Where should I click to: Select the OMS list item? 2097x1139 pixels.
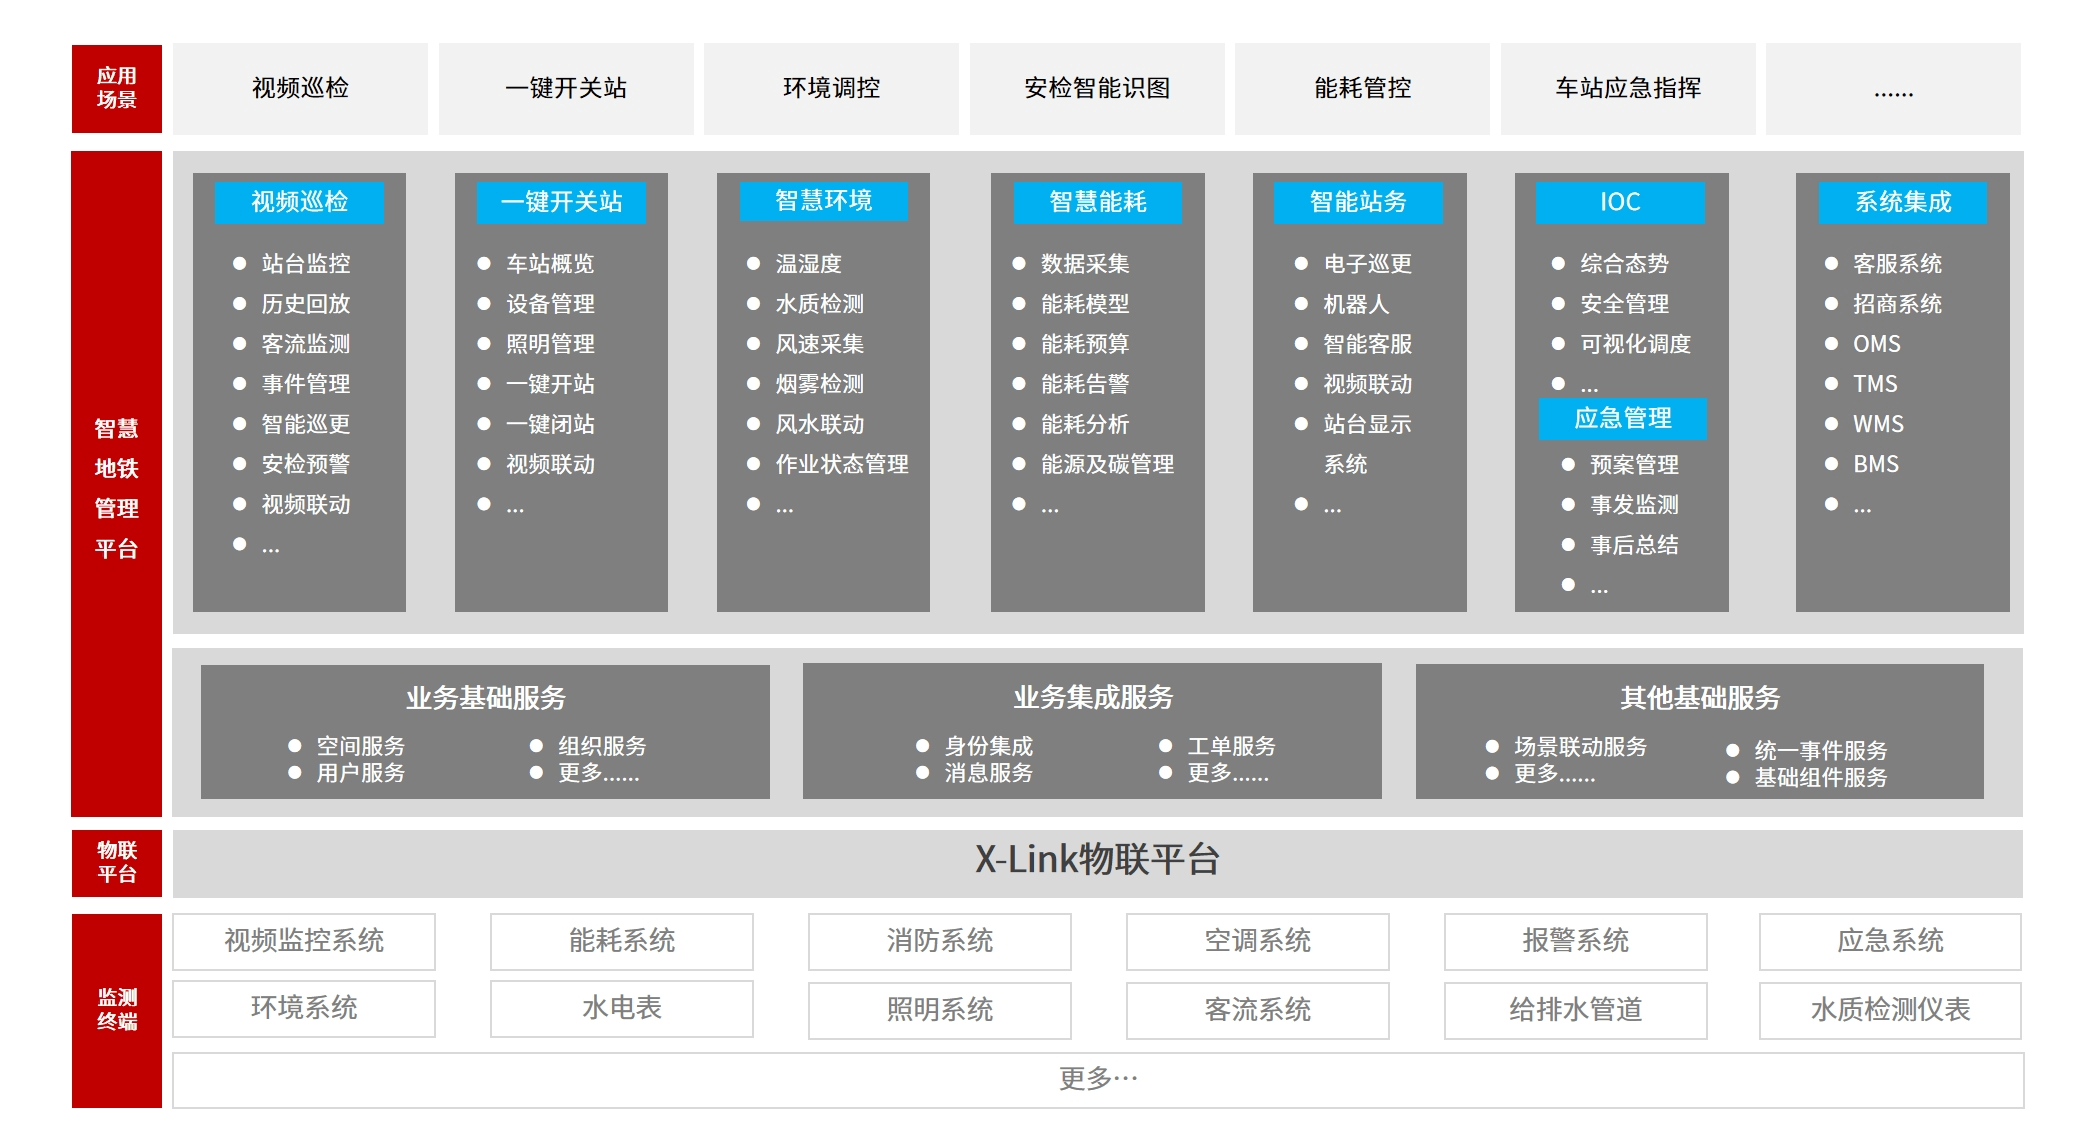1877,344
